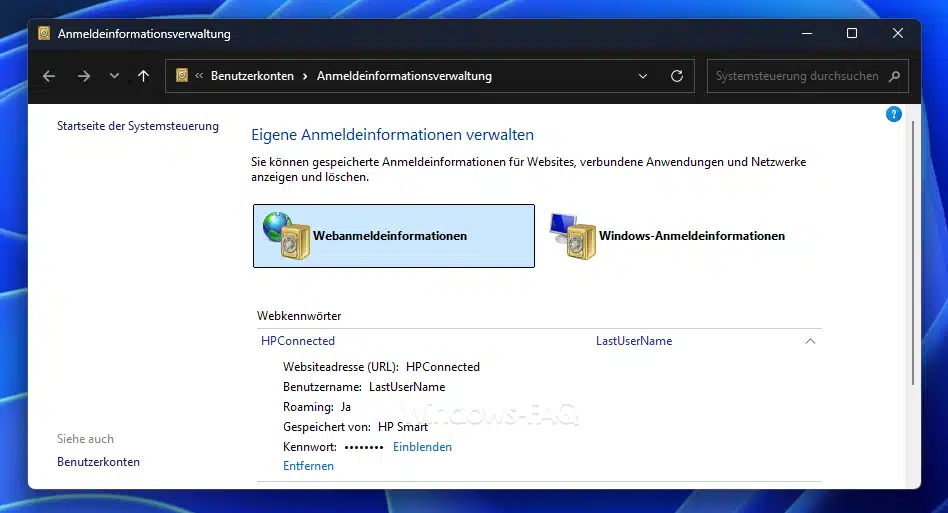Click heading Eigene Anmeldeinformationen verwalten

coord(392,134)
